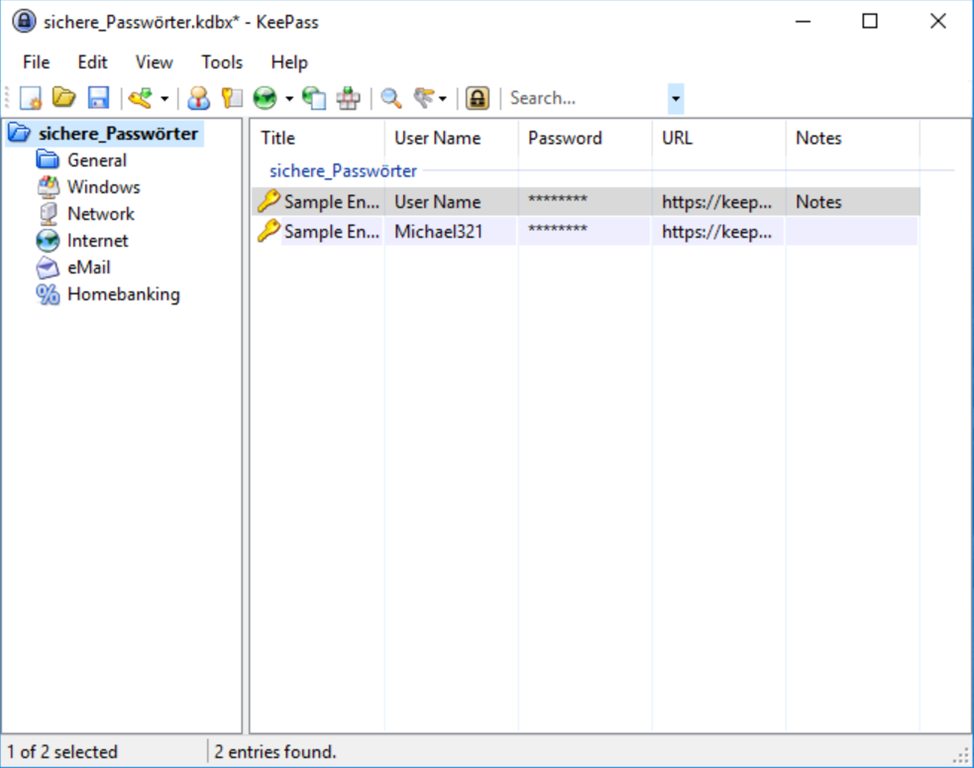Screen dimensions: 974x768
Task: Click the Perform Auto-Type toolbar icon
Action: (x=347, y=98)
